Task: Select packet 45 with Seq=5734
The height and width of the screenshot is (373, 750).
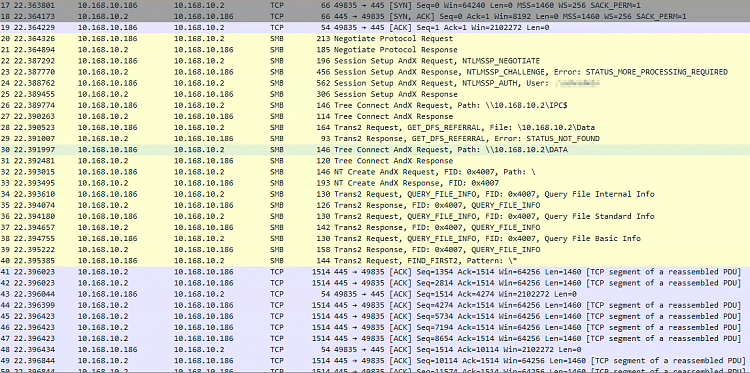Action: point(375,316)
